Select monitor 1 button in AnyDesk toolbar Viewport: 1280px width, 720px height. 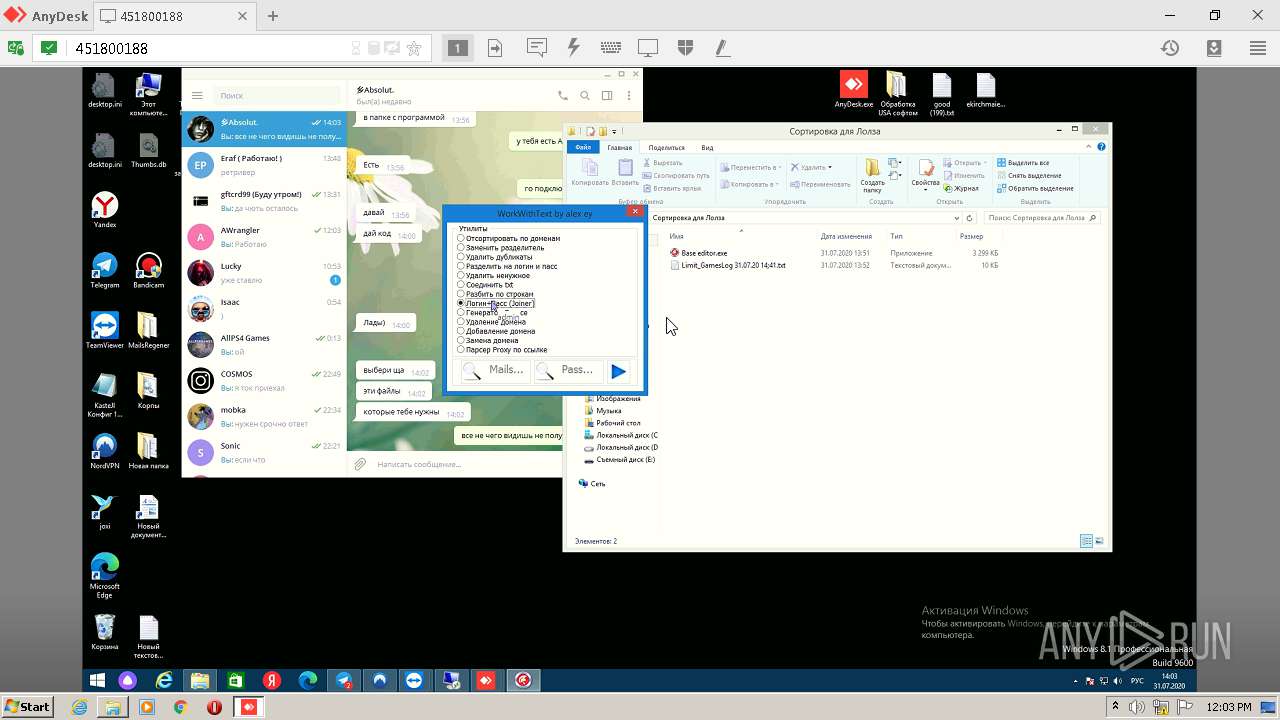click(457, 48)
